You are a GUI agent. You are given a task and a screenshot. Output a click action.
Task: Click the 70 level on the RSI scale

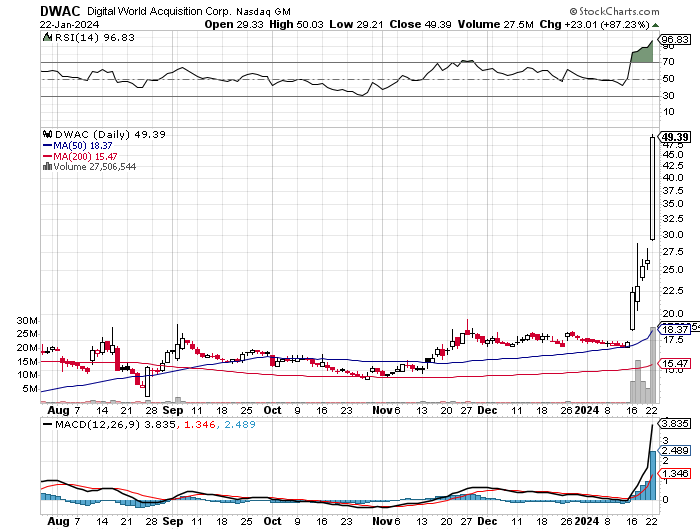pyautogui.click(x=668, y=62)
